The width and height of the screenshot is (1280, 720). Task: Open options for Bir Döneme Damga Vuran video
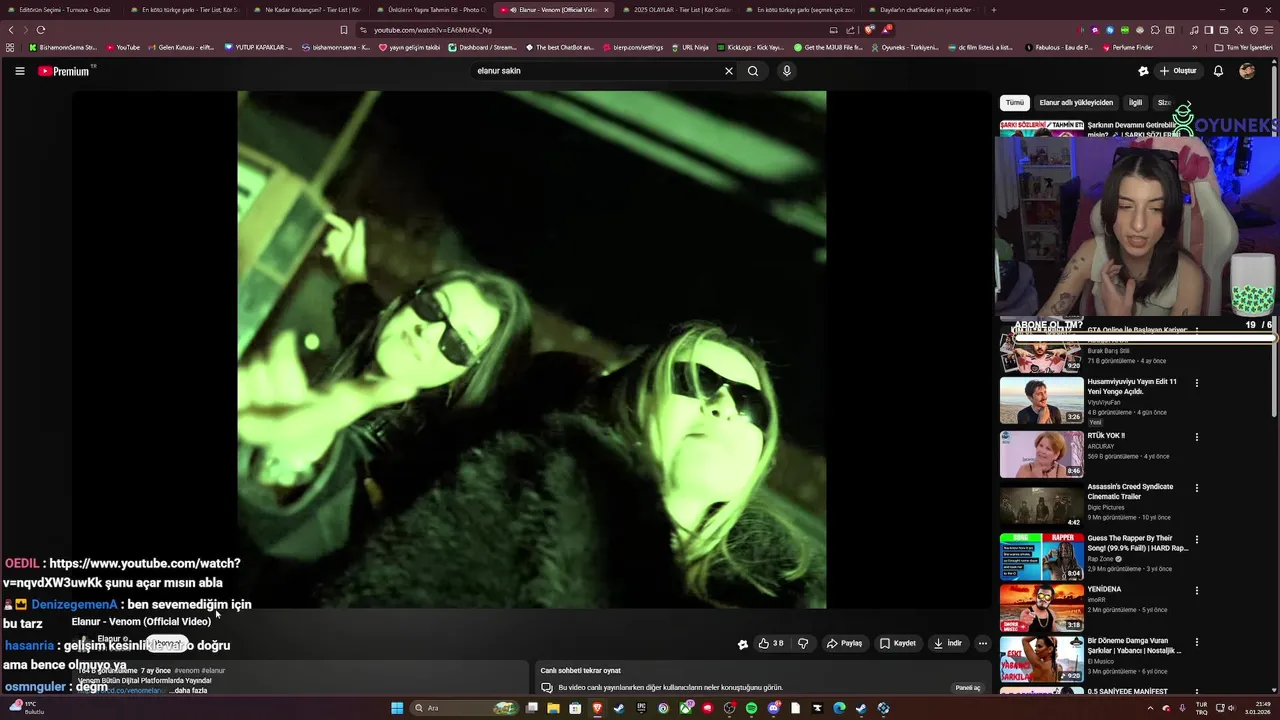[1196, 642]
